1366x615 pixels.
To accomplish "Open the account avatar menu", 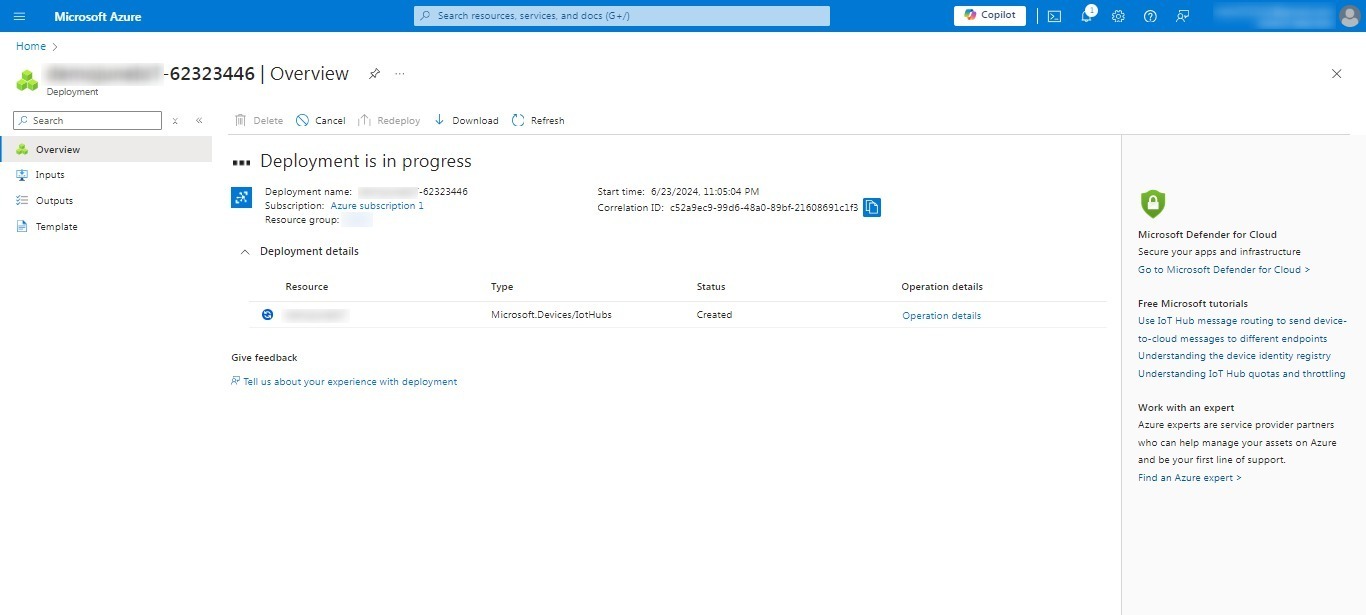I will [x=1349, y=16].
